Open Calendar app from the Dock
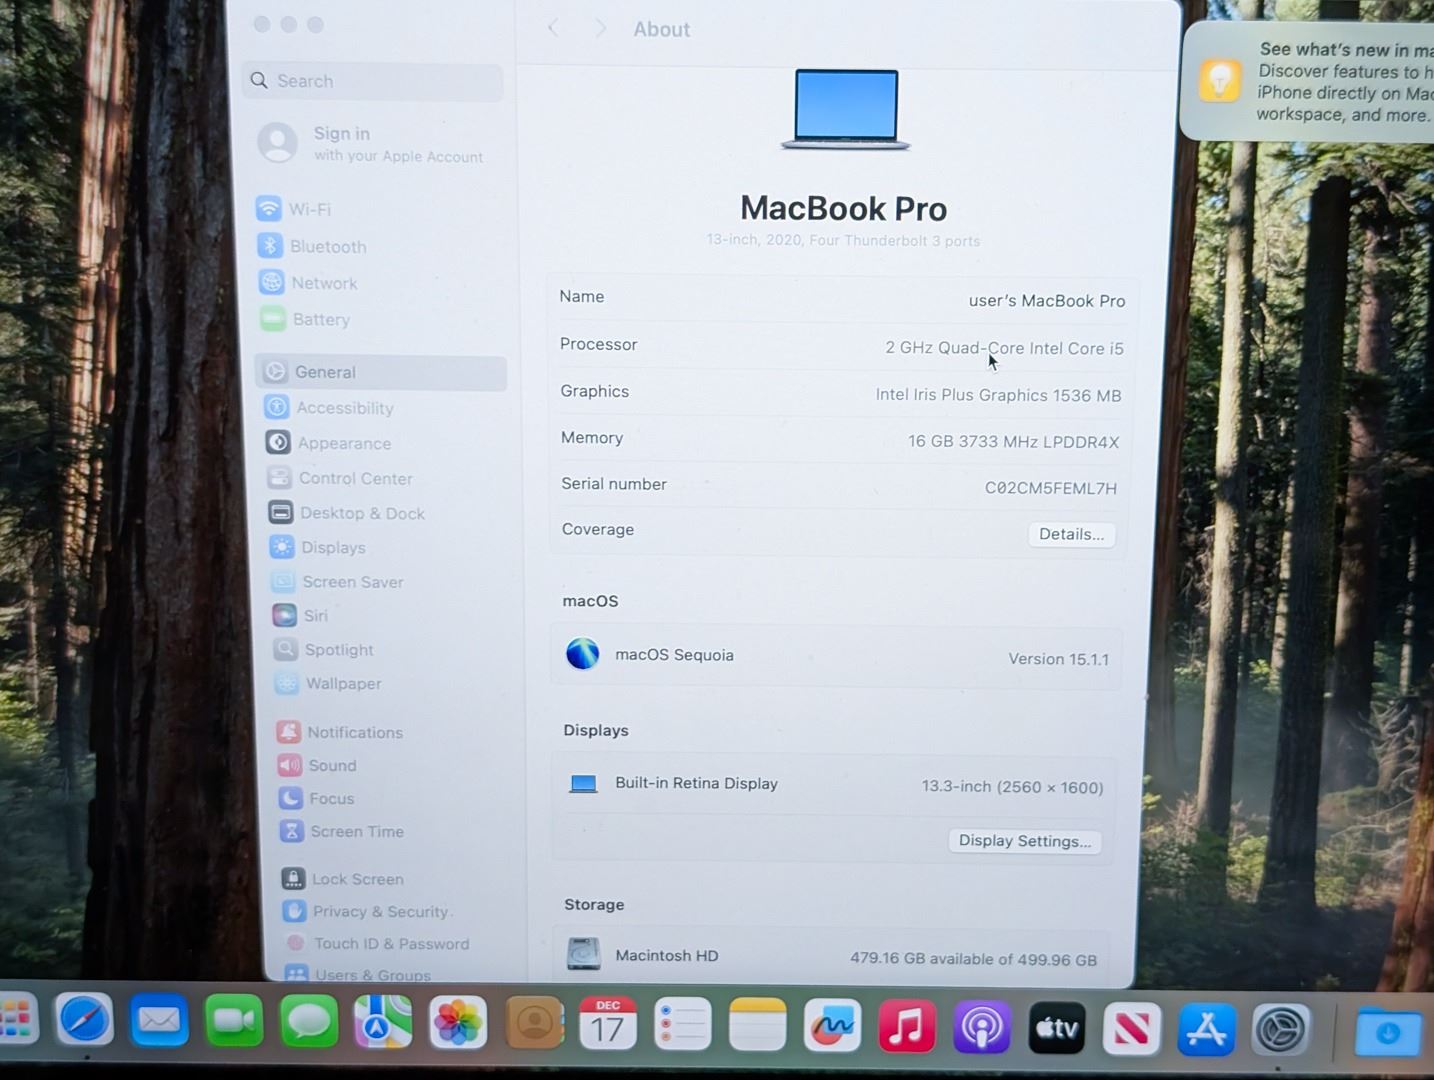 pyautogui.click(x=608, y=1024)
